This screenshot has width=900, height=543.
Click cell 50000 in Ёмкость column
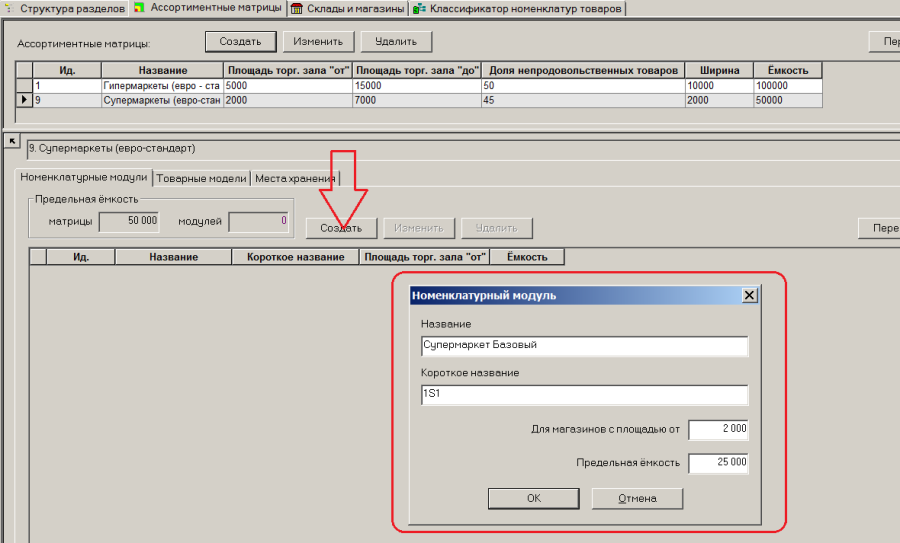pyautogui.click(x=788, y=100)
